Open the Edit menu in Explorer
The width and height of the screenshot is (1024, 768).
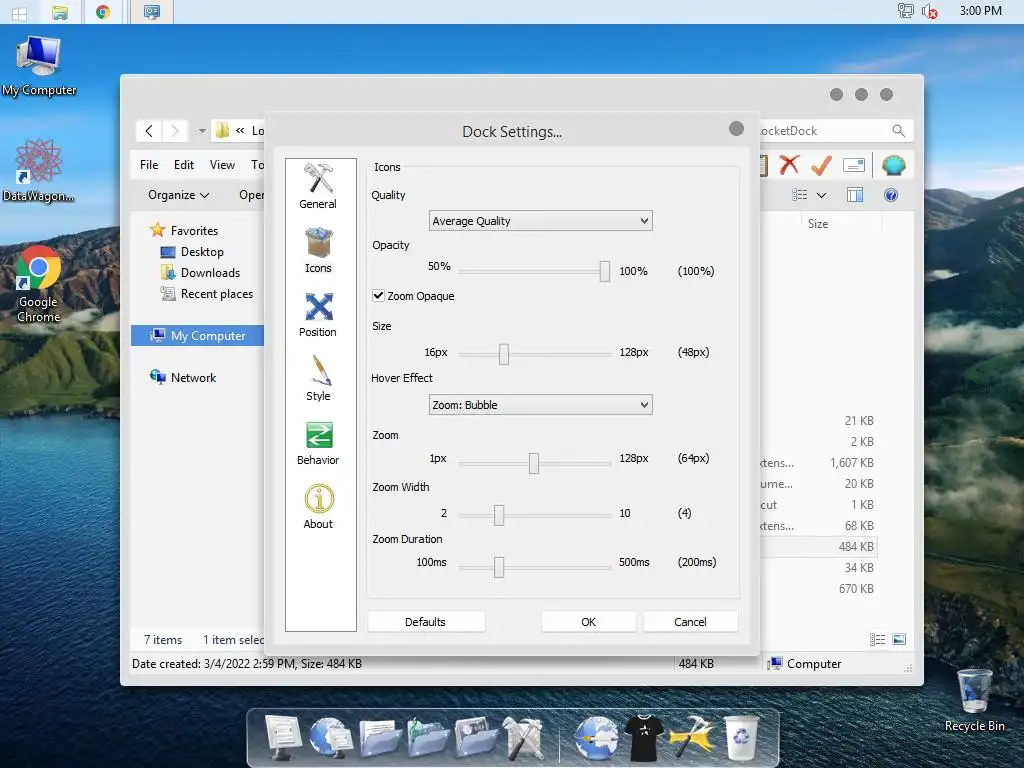pyautogui.click(x=184, y=165)
